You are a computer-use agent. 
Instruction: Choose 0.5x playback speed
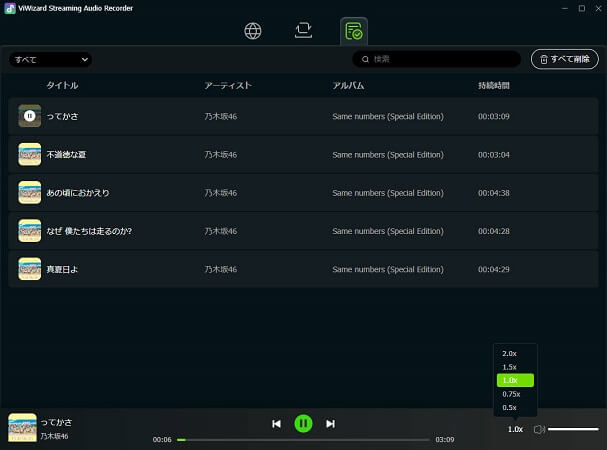click(515, 408)
